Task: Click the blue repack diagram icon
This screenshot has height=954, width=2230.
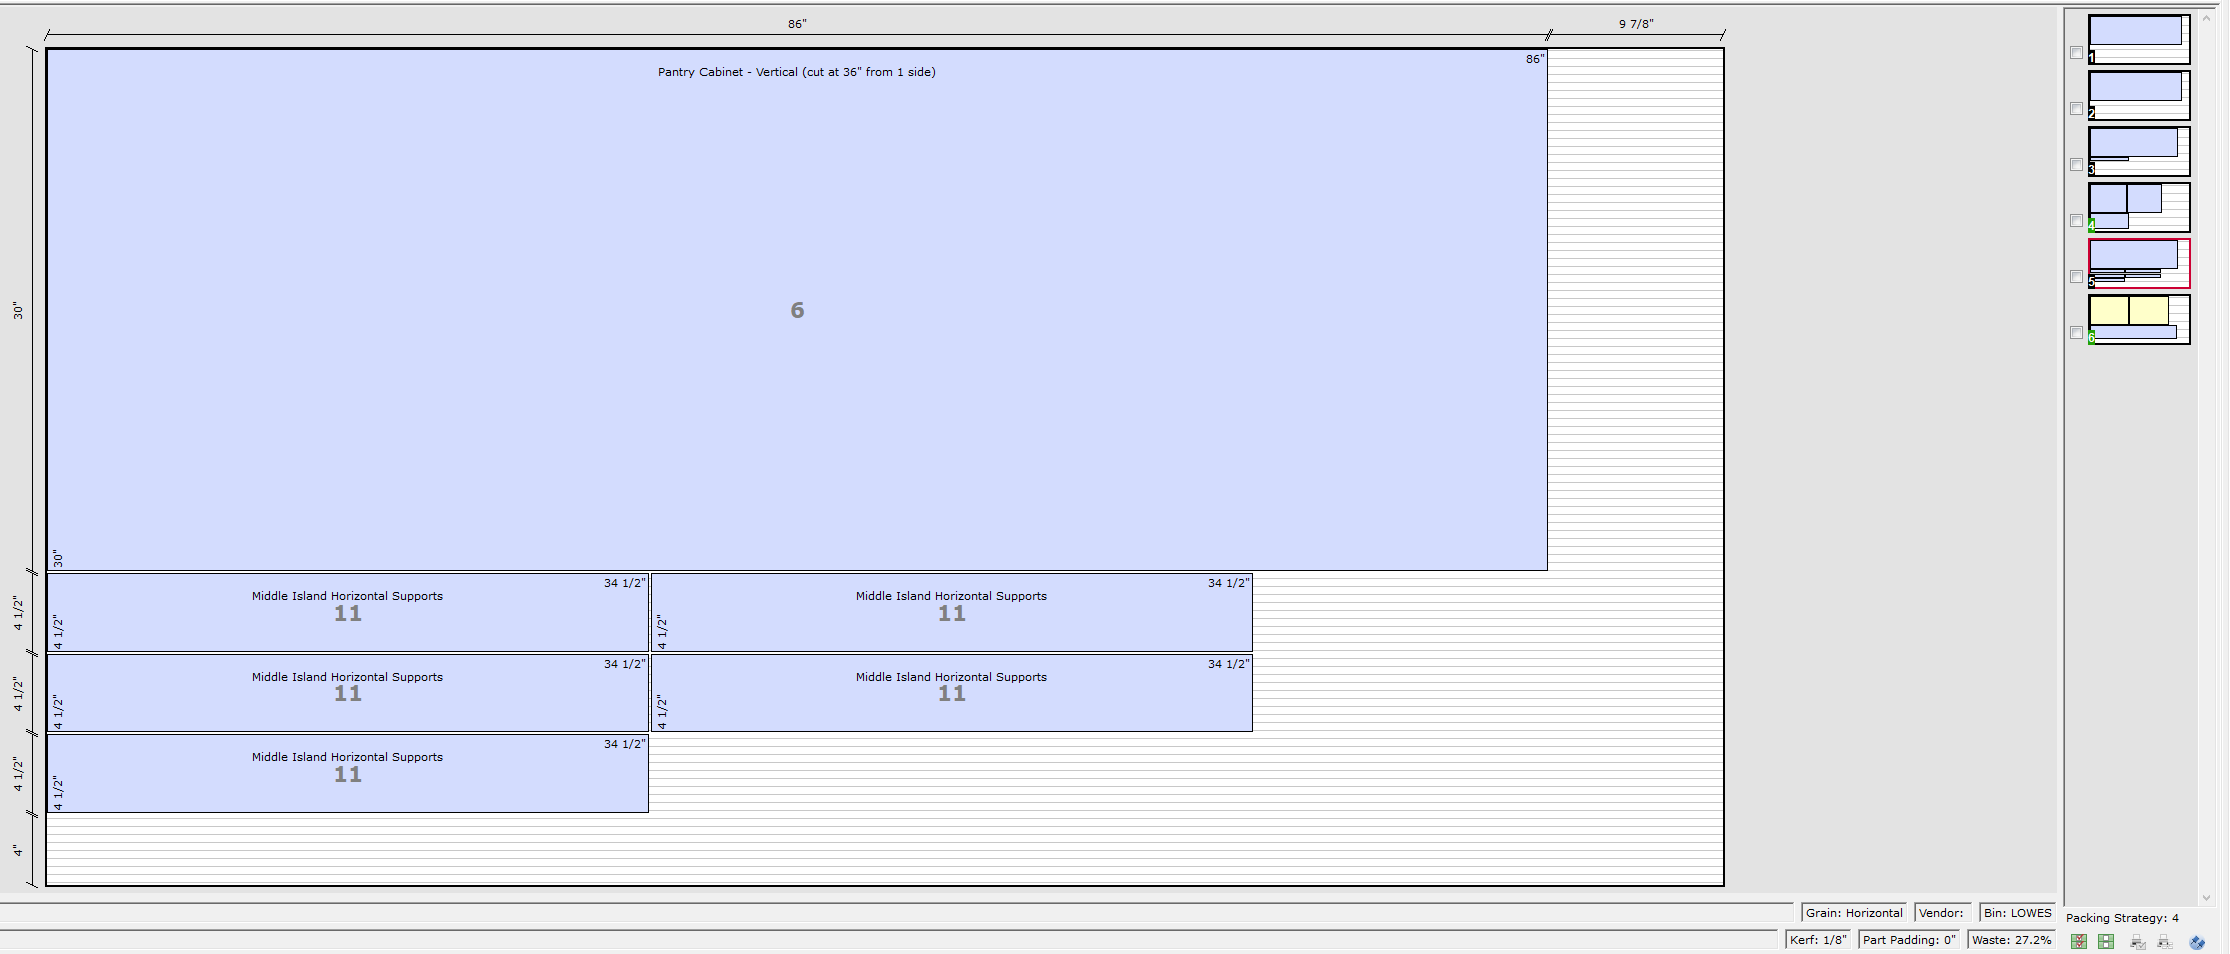Action: click(2197, 941)
